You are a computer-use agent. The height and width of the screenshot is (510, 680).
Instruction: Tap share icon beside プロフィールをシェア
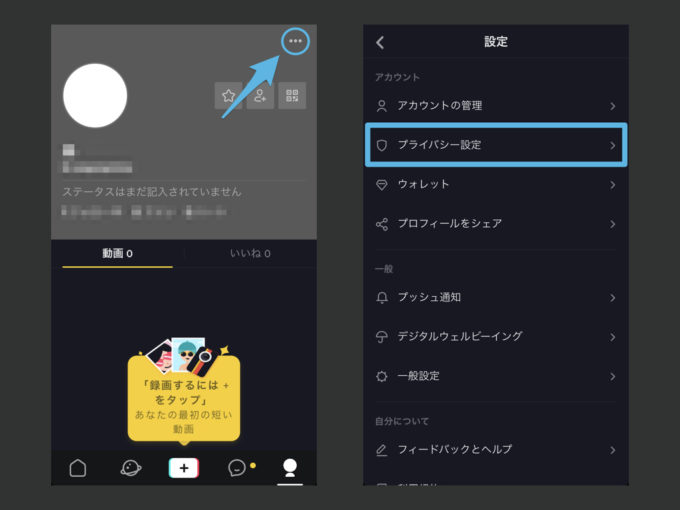(x=382, y=224)
